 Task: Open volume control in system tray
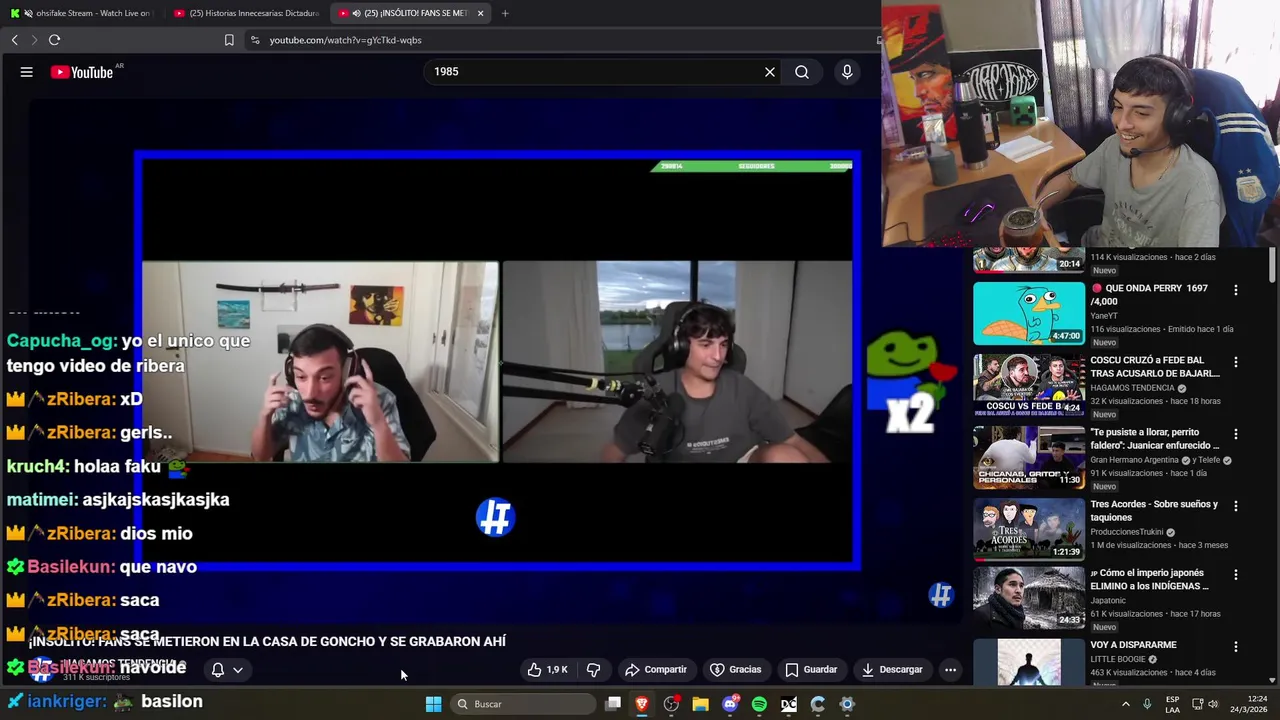point(1213,704)
